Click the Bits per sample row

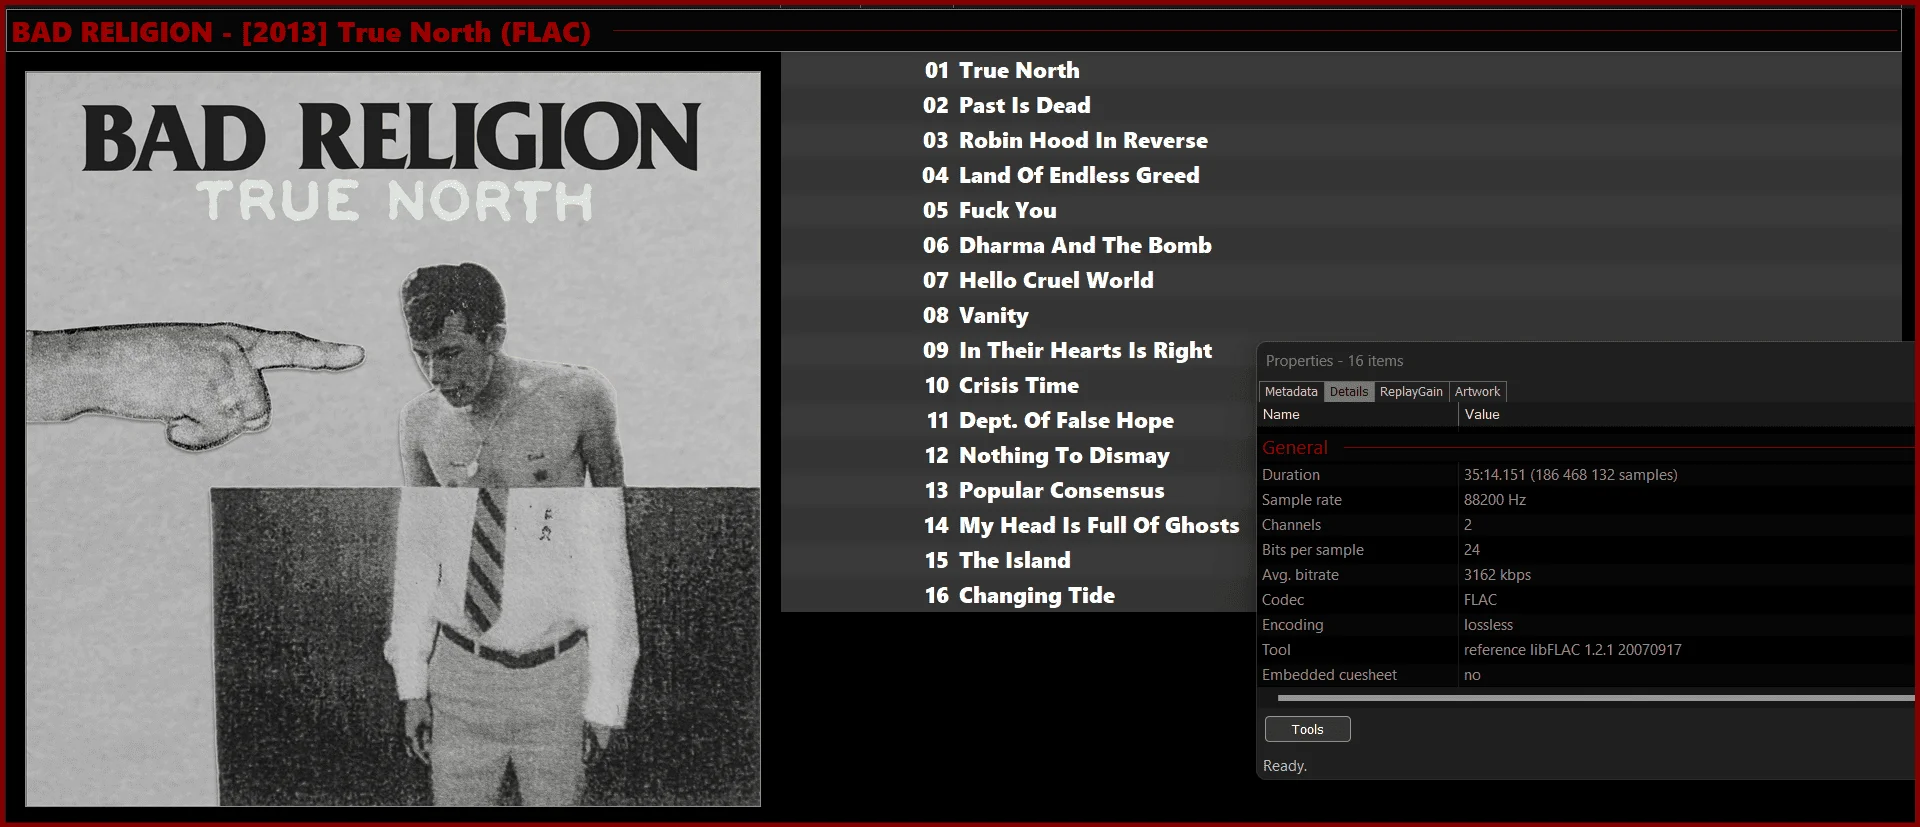click(x=1586, y=550)
